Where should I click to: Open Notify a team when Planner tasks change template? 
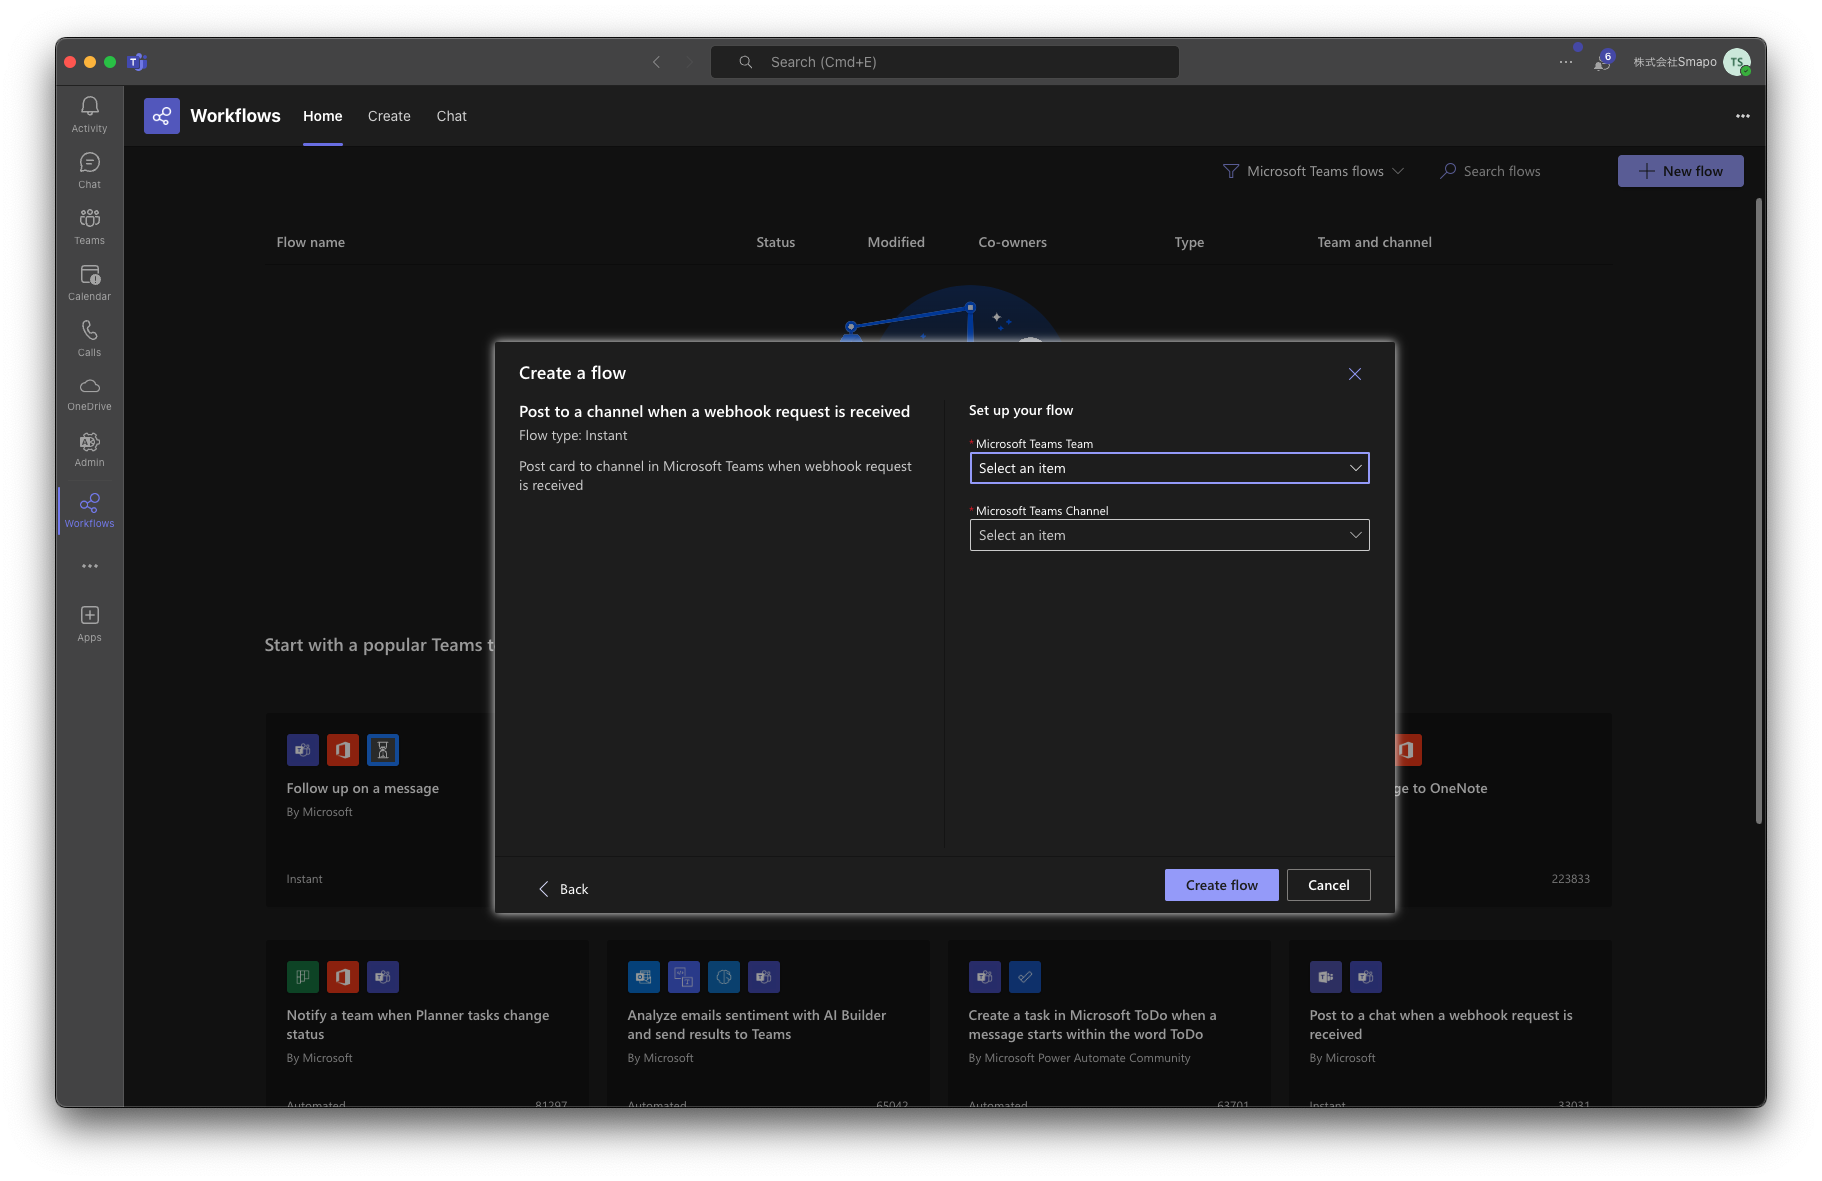pos(427,1023)
